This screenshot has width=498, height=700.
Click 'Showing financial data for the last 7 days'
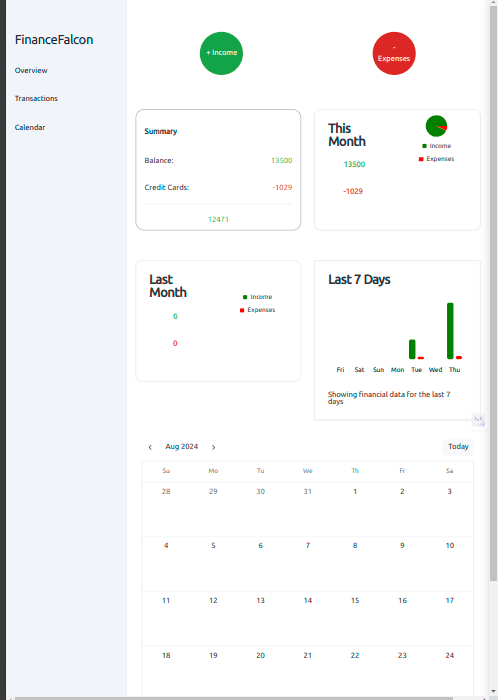point(389,398)
